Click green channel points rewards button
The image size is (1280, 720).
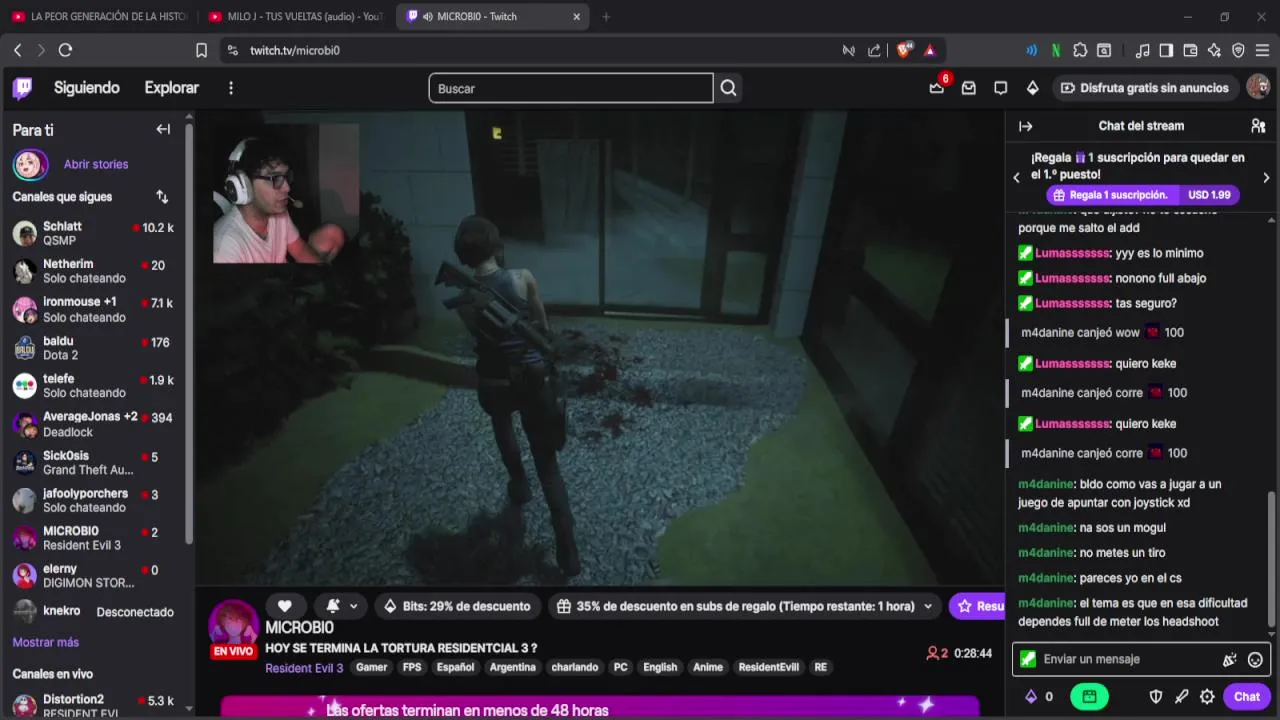click(1089, 697)
